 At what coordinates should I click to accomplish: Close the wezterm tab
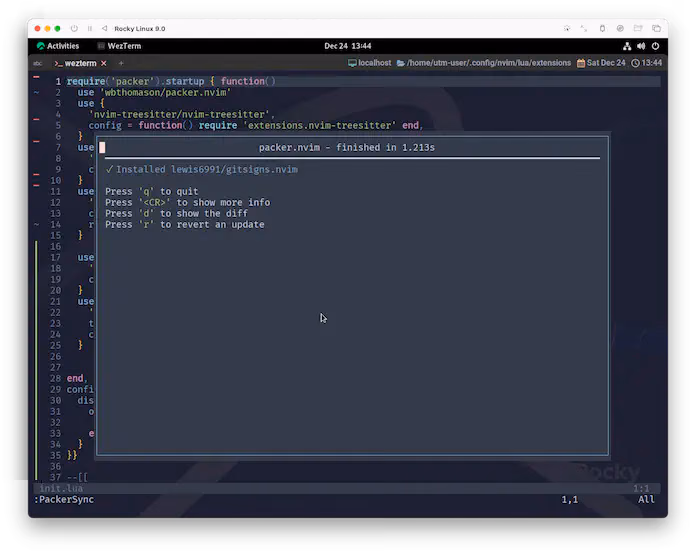pyautogui.click(x=103, y=63)
